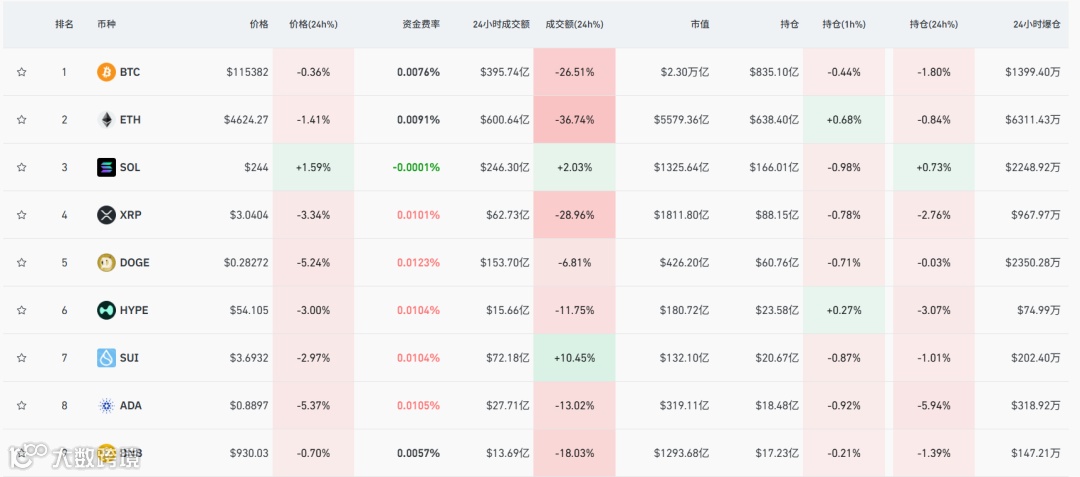Screen dimensions: 1080x477
Task: Toggle the ADA favorite star
Action: [21, 405]
